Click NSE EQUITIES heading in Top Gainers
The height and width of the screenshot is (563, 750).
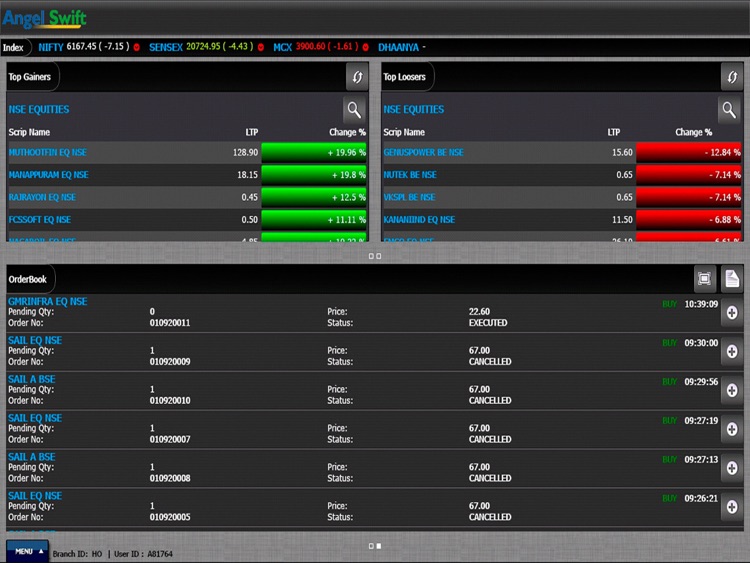39,110
